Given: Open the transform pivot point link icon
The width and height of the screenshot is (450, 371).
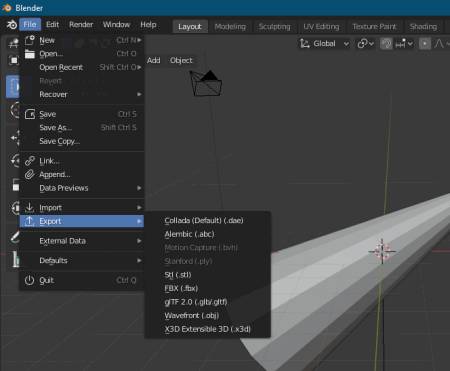Looking at the screenshot, I should [x=365, y=44].
